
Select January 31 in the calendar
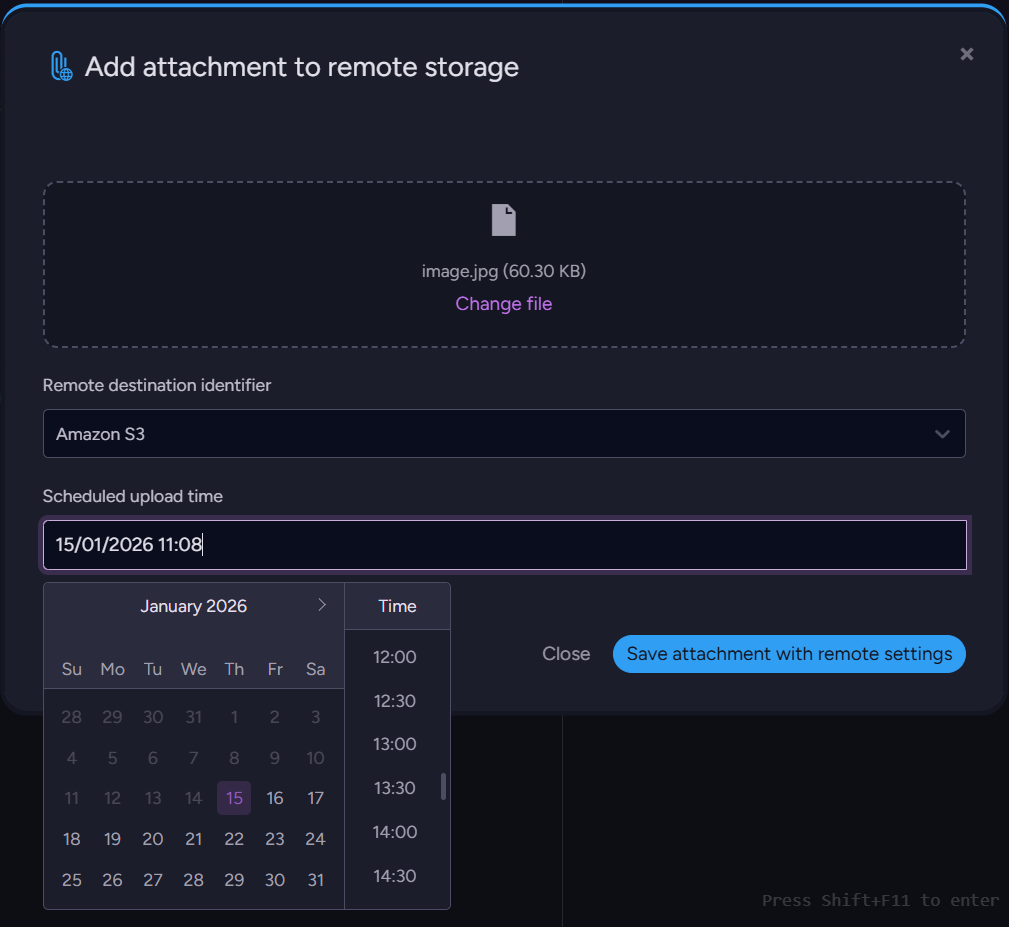coord(316,880)
